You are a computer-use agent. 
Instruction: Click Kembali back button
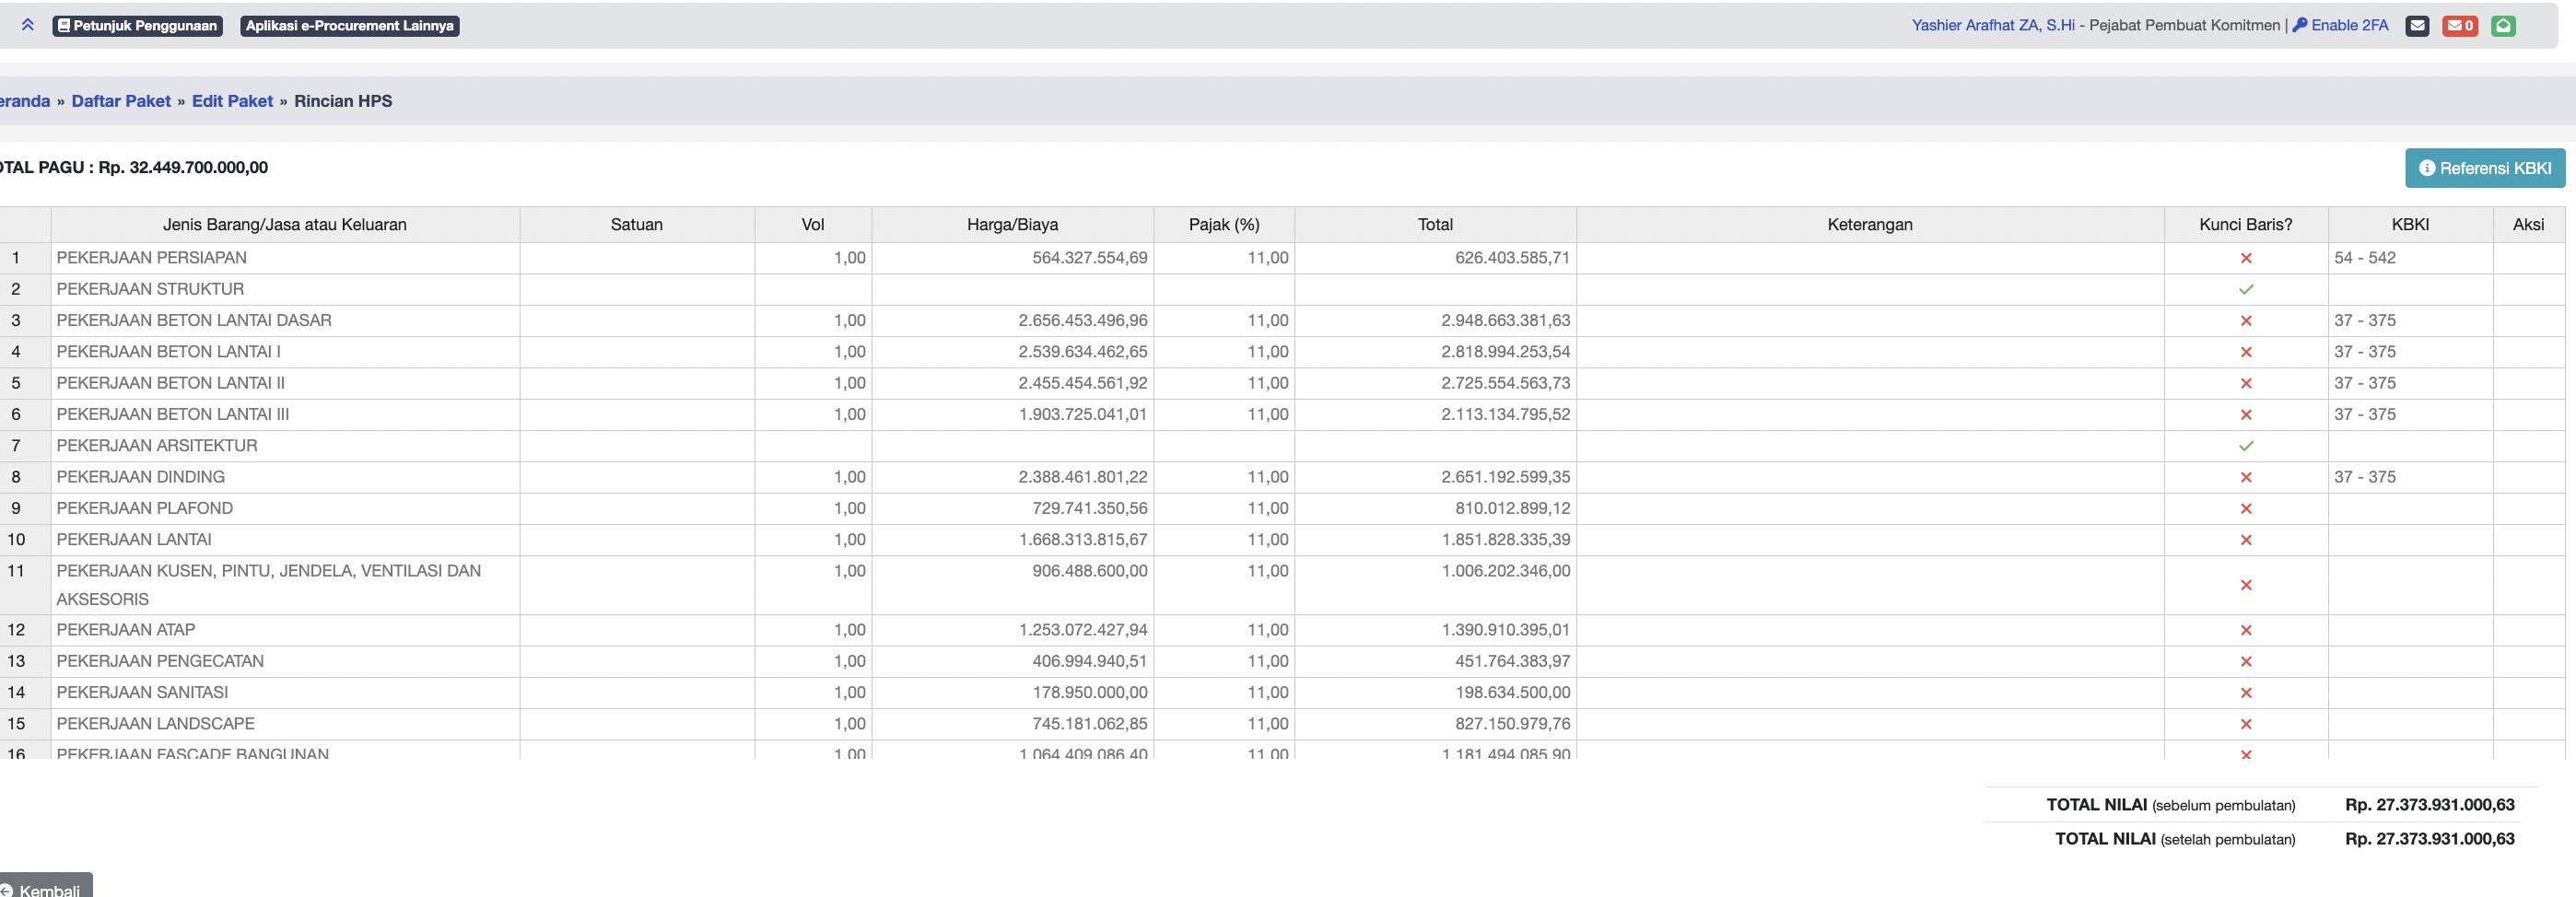[45, 888]
